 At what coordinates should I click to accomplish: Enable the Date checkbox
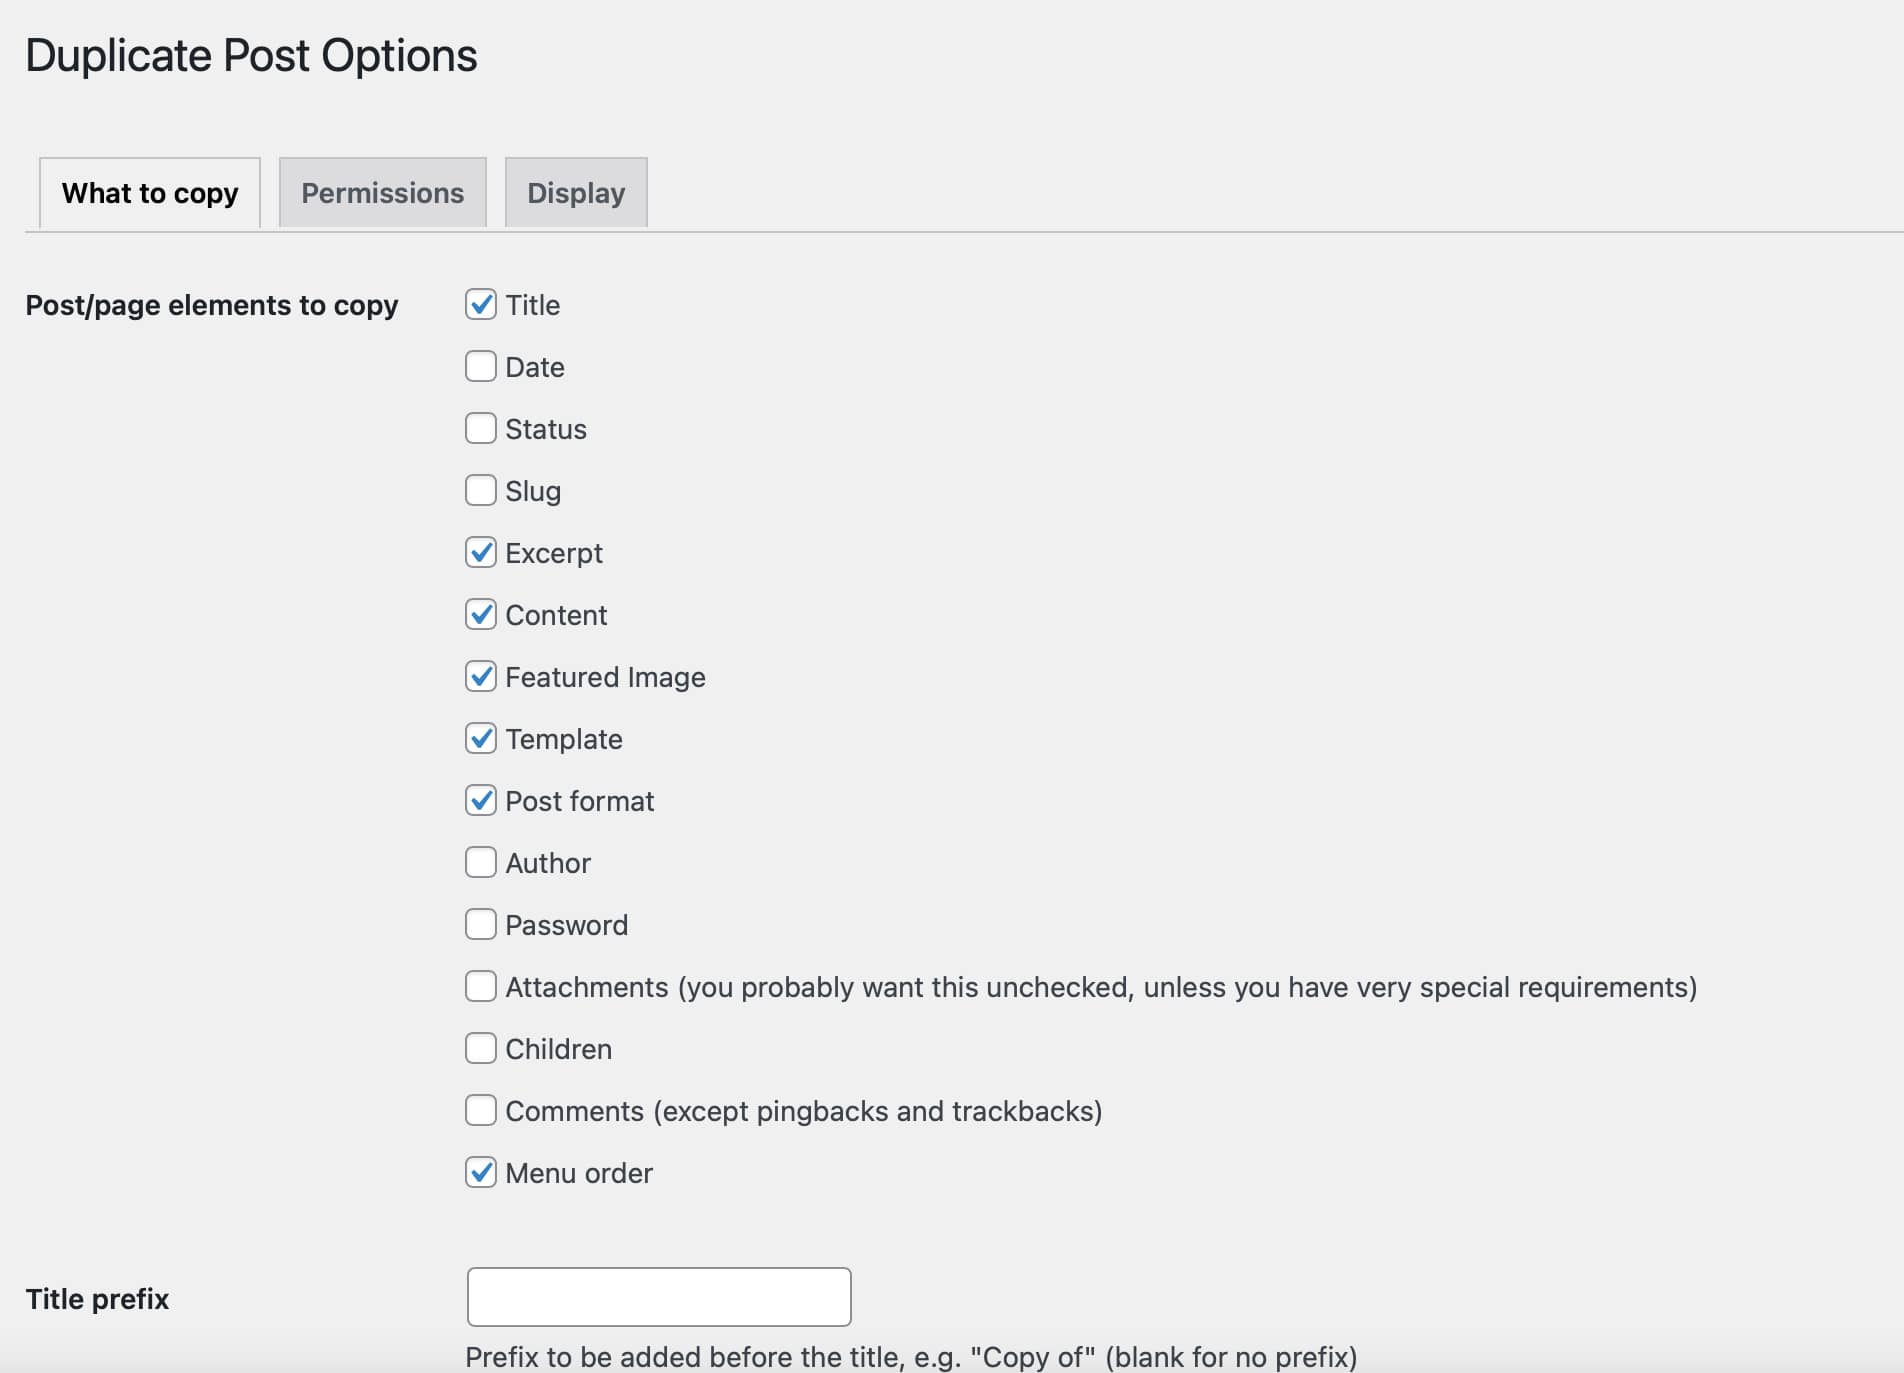[x=481, y=366]
